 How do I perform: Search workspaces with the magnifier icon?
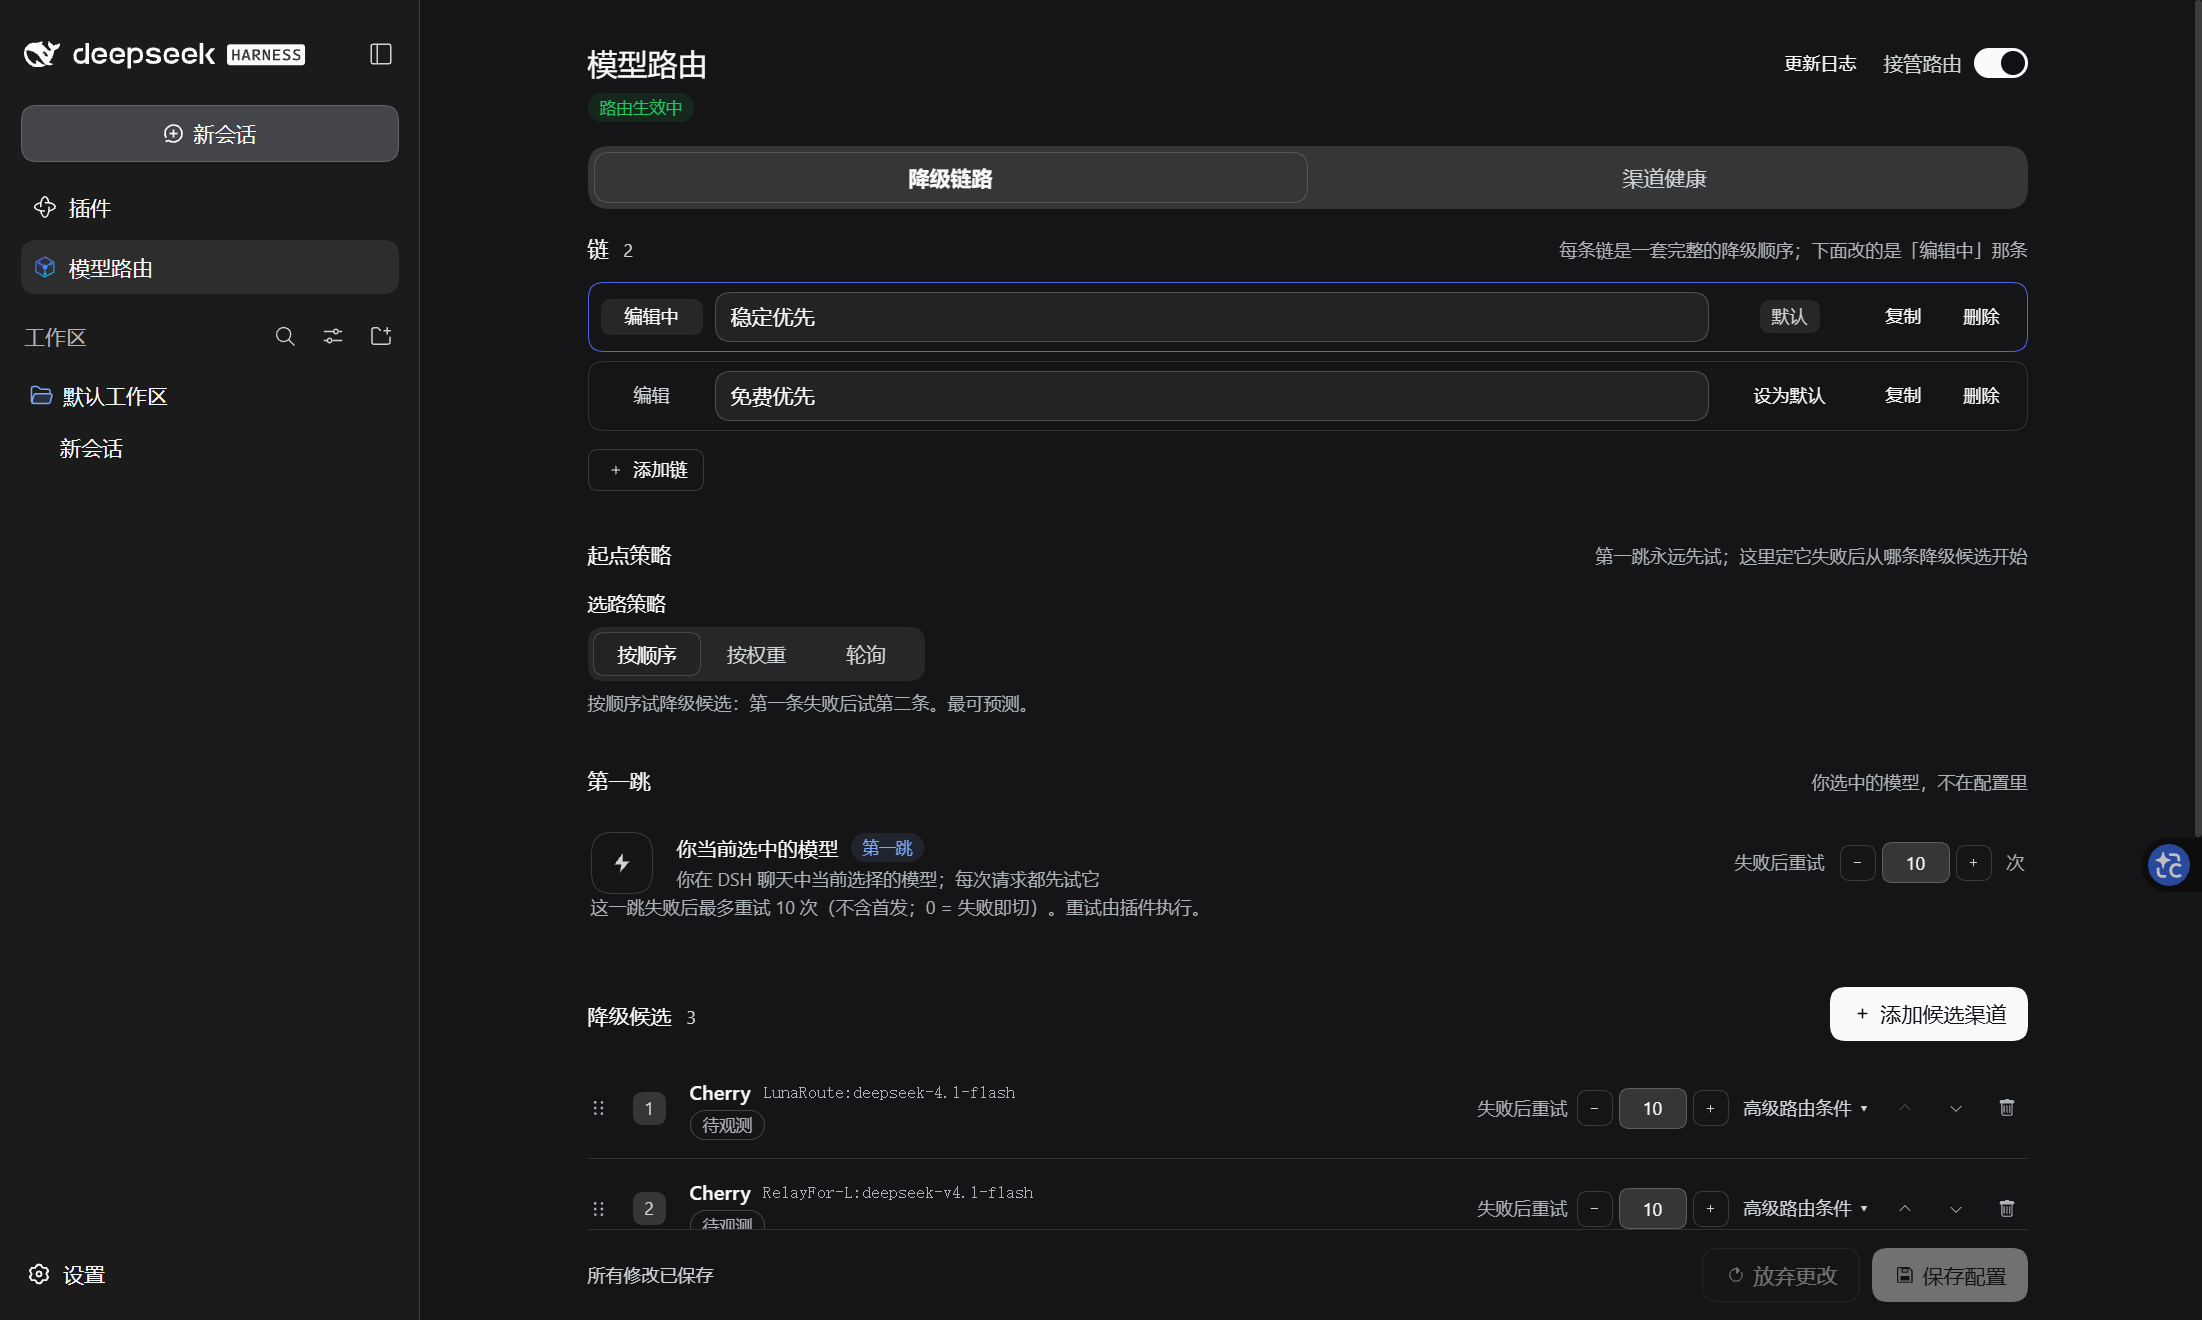[285, 336]
